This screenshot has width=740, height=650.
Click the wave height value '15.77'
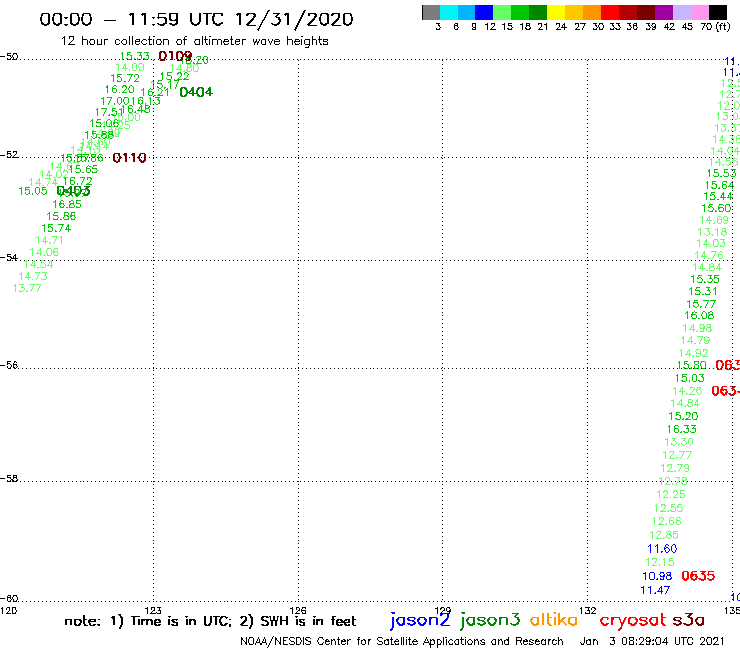pos(701,304)
